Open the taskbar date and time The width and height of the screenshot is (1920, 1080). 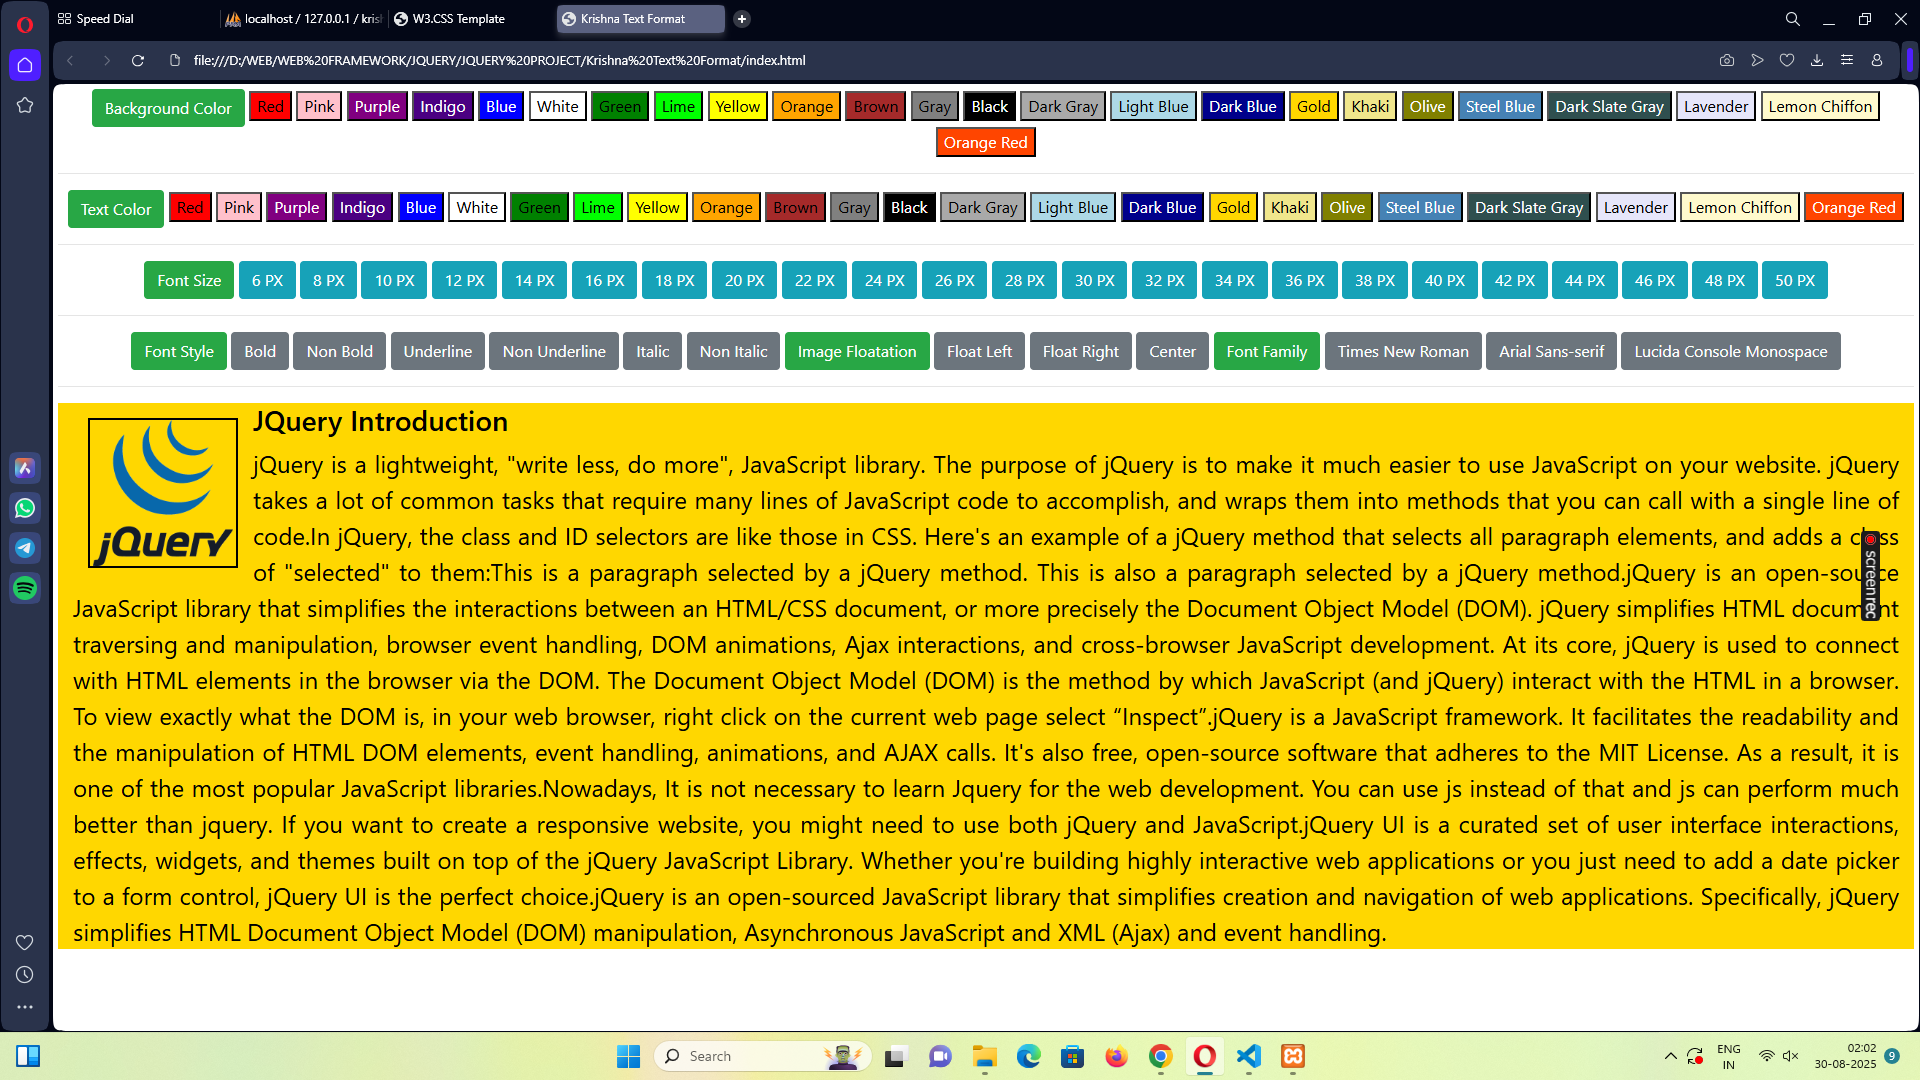click(1845, 1056)
